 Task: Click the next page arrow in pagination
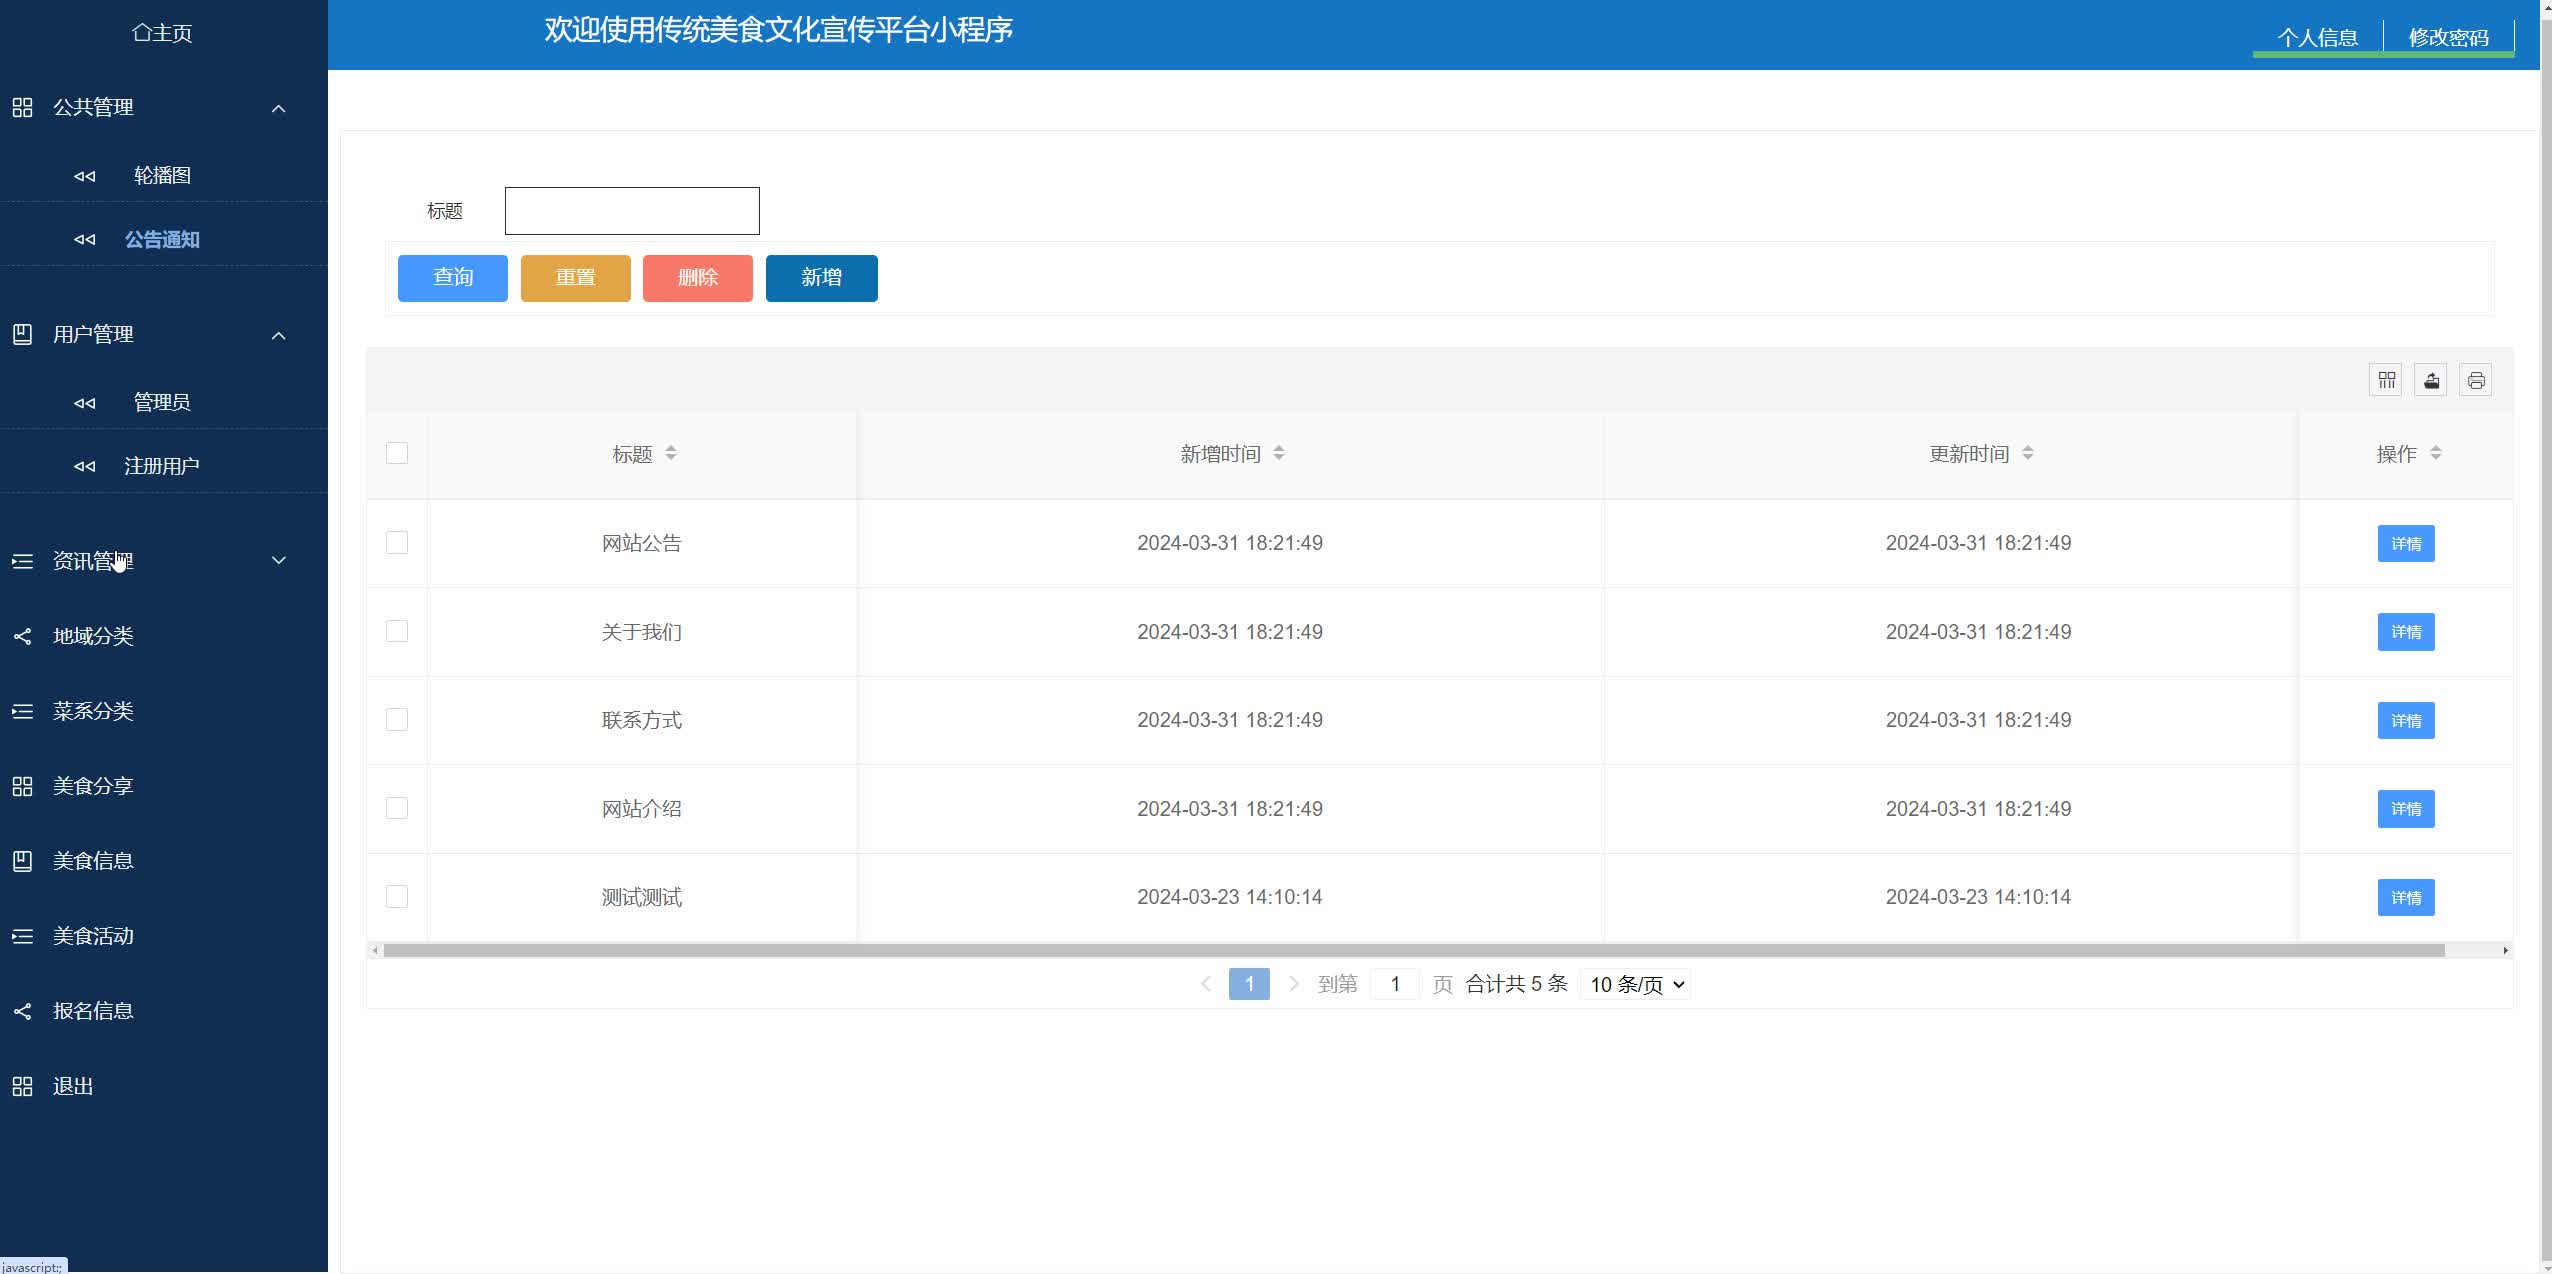(x=1293, y=984)
